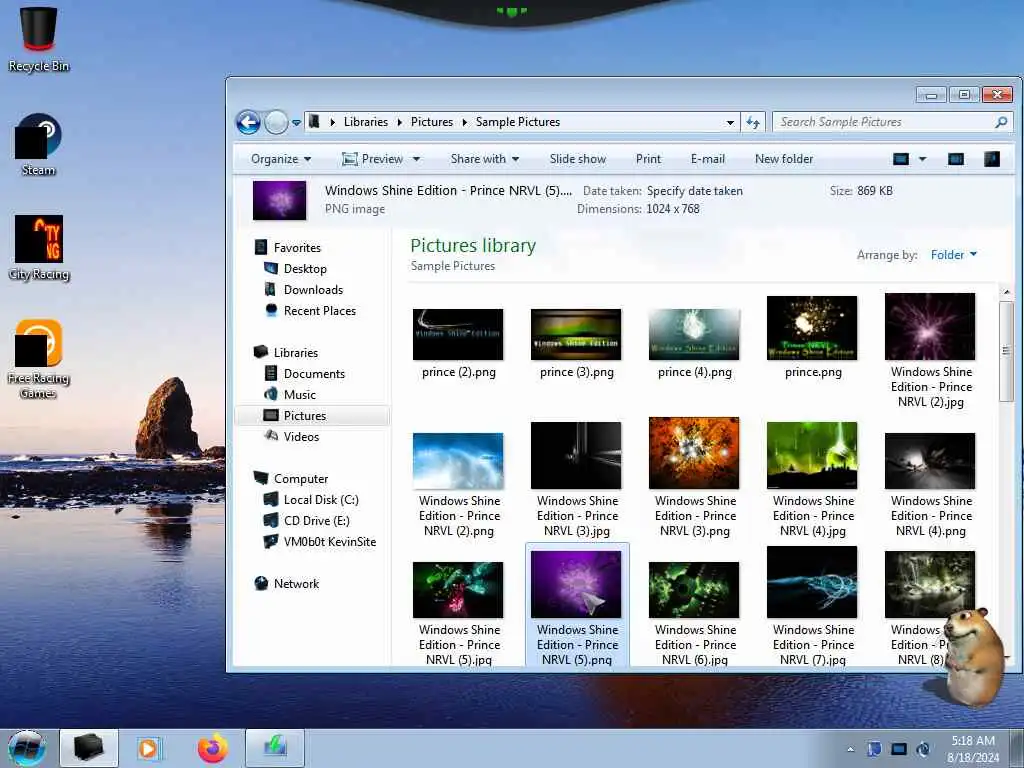
Task: Click the arrow after Libraries in address bar
Action: (x=399, y=122)
